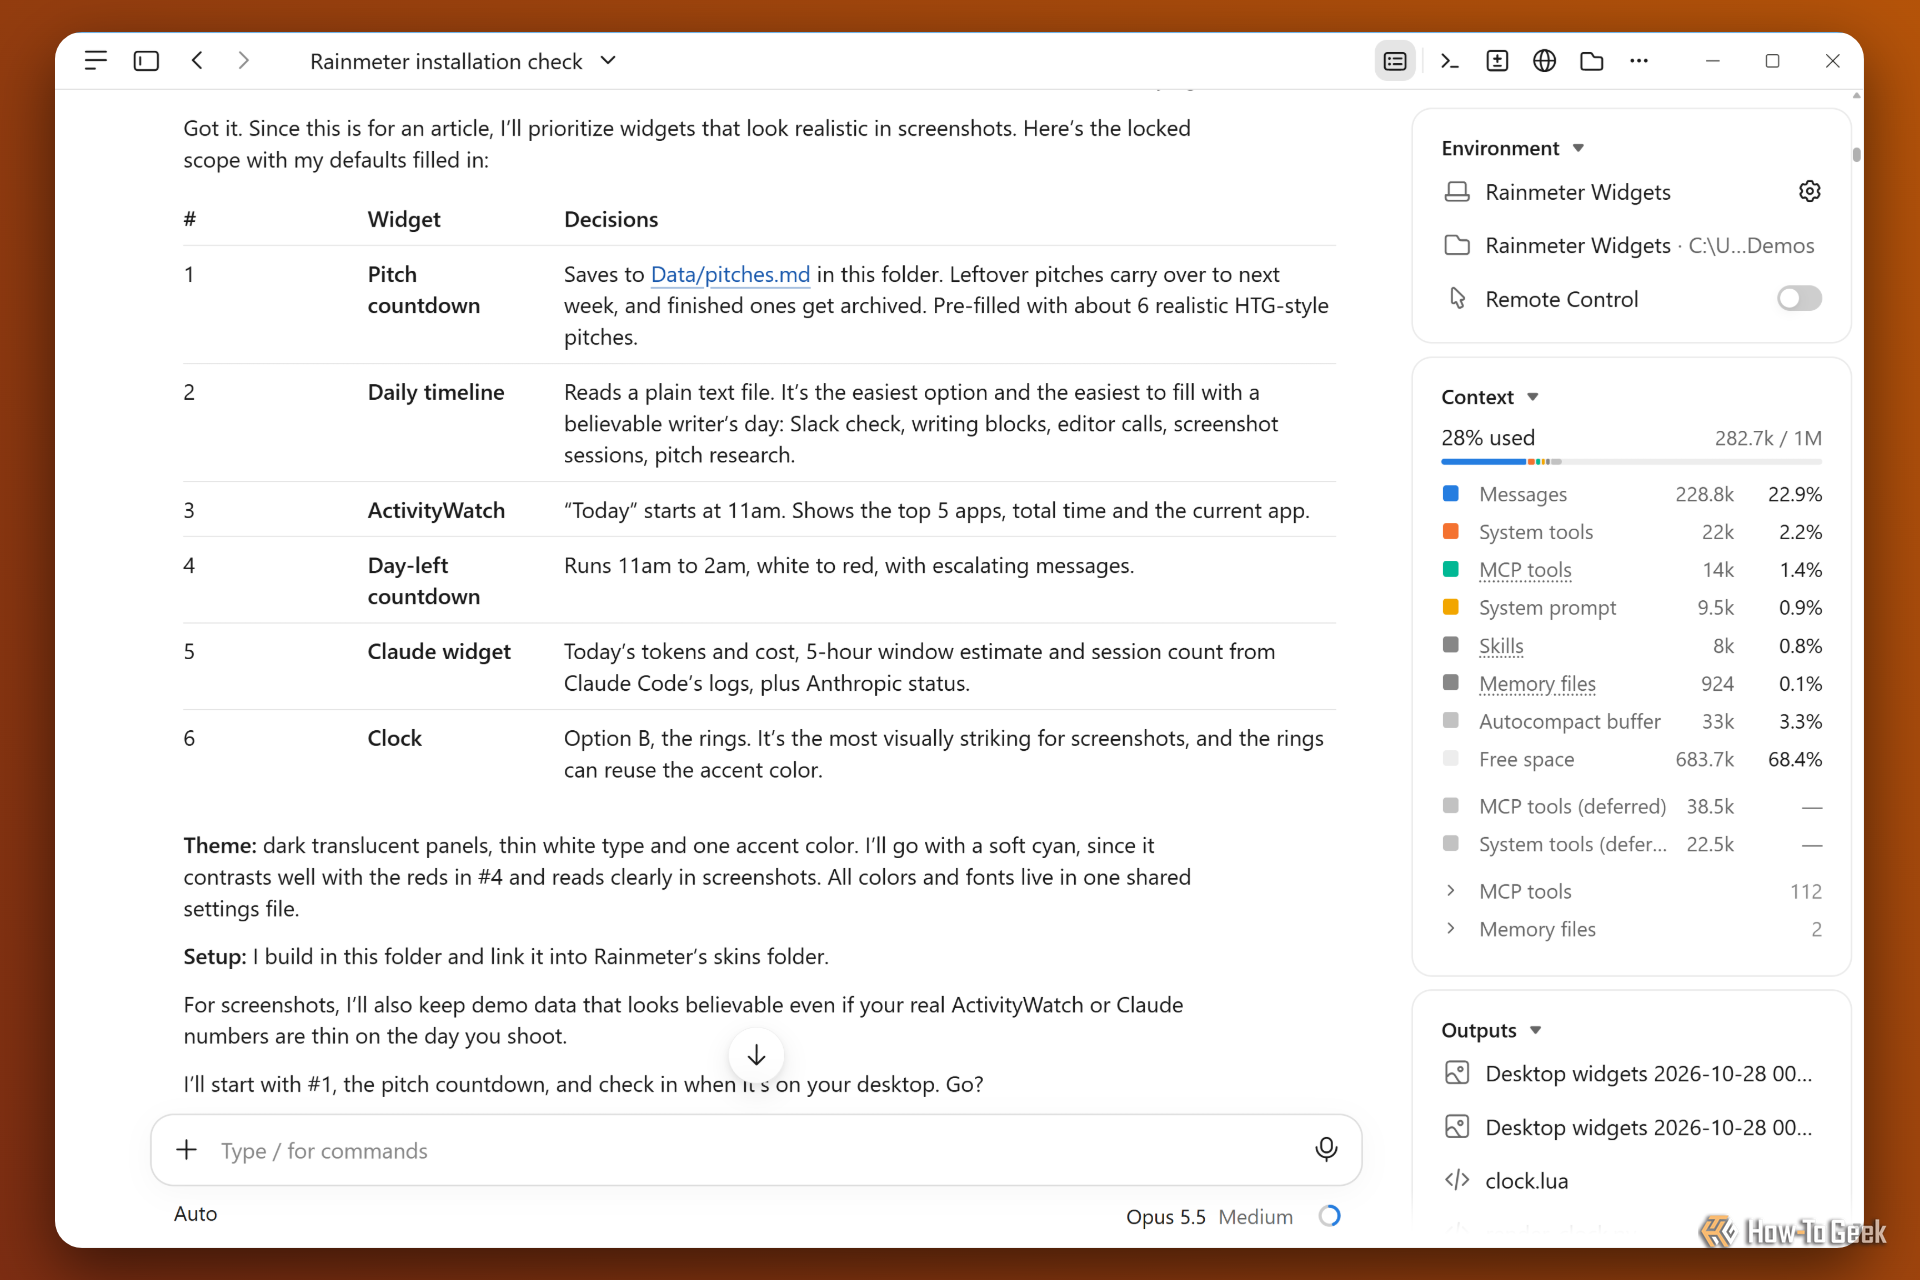The height and width of the screenshot is (1280, 1920).
Task: Toggle the sidebar panel icon
Action: click(x=146, y=61)
